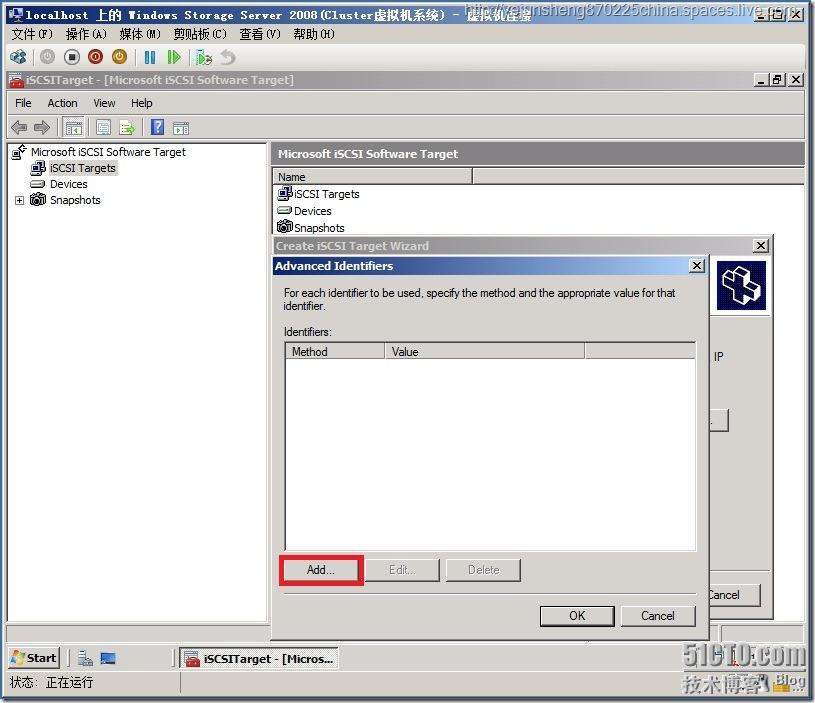Image resolution: width=815 pixels, height=703 pixels.
Task: Click the Properties toolbar icon
Action: pyautogui.click(x=103, y=127)
